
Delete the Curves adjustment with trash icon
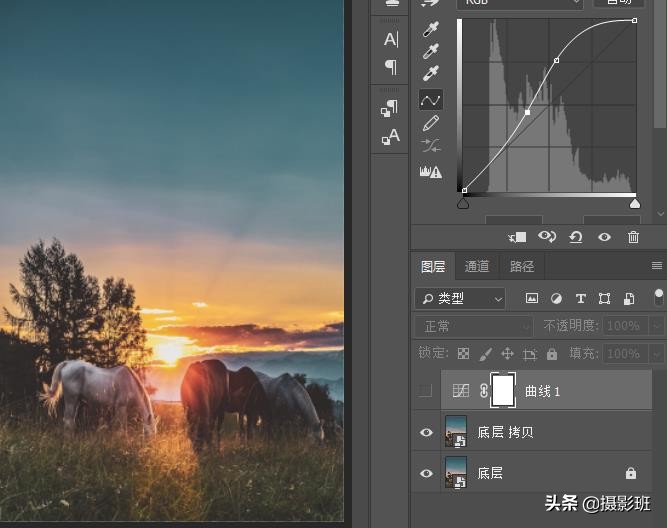point(633,237)
